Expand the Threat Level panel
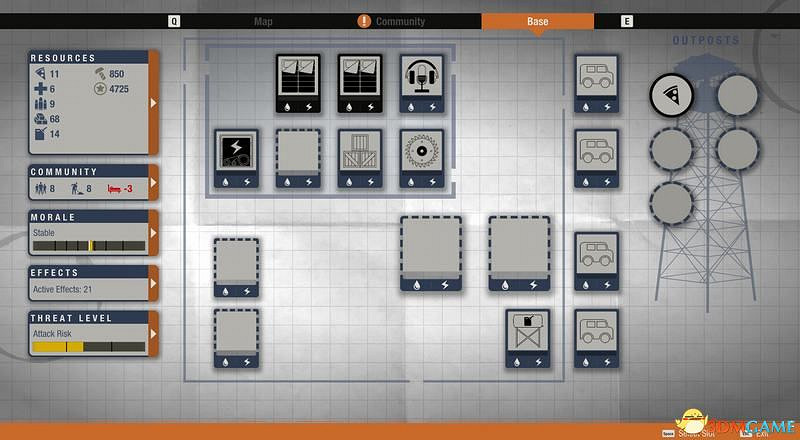Image resolution: width=800 pixels, height=440 pixels. click(x=153, y=334)
